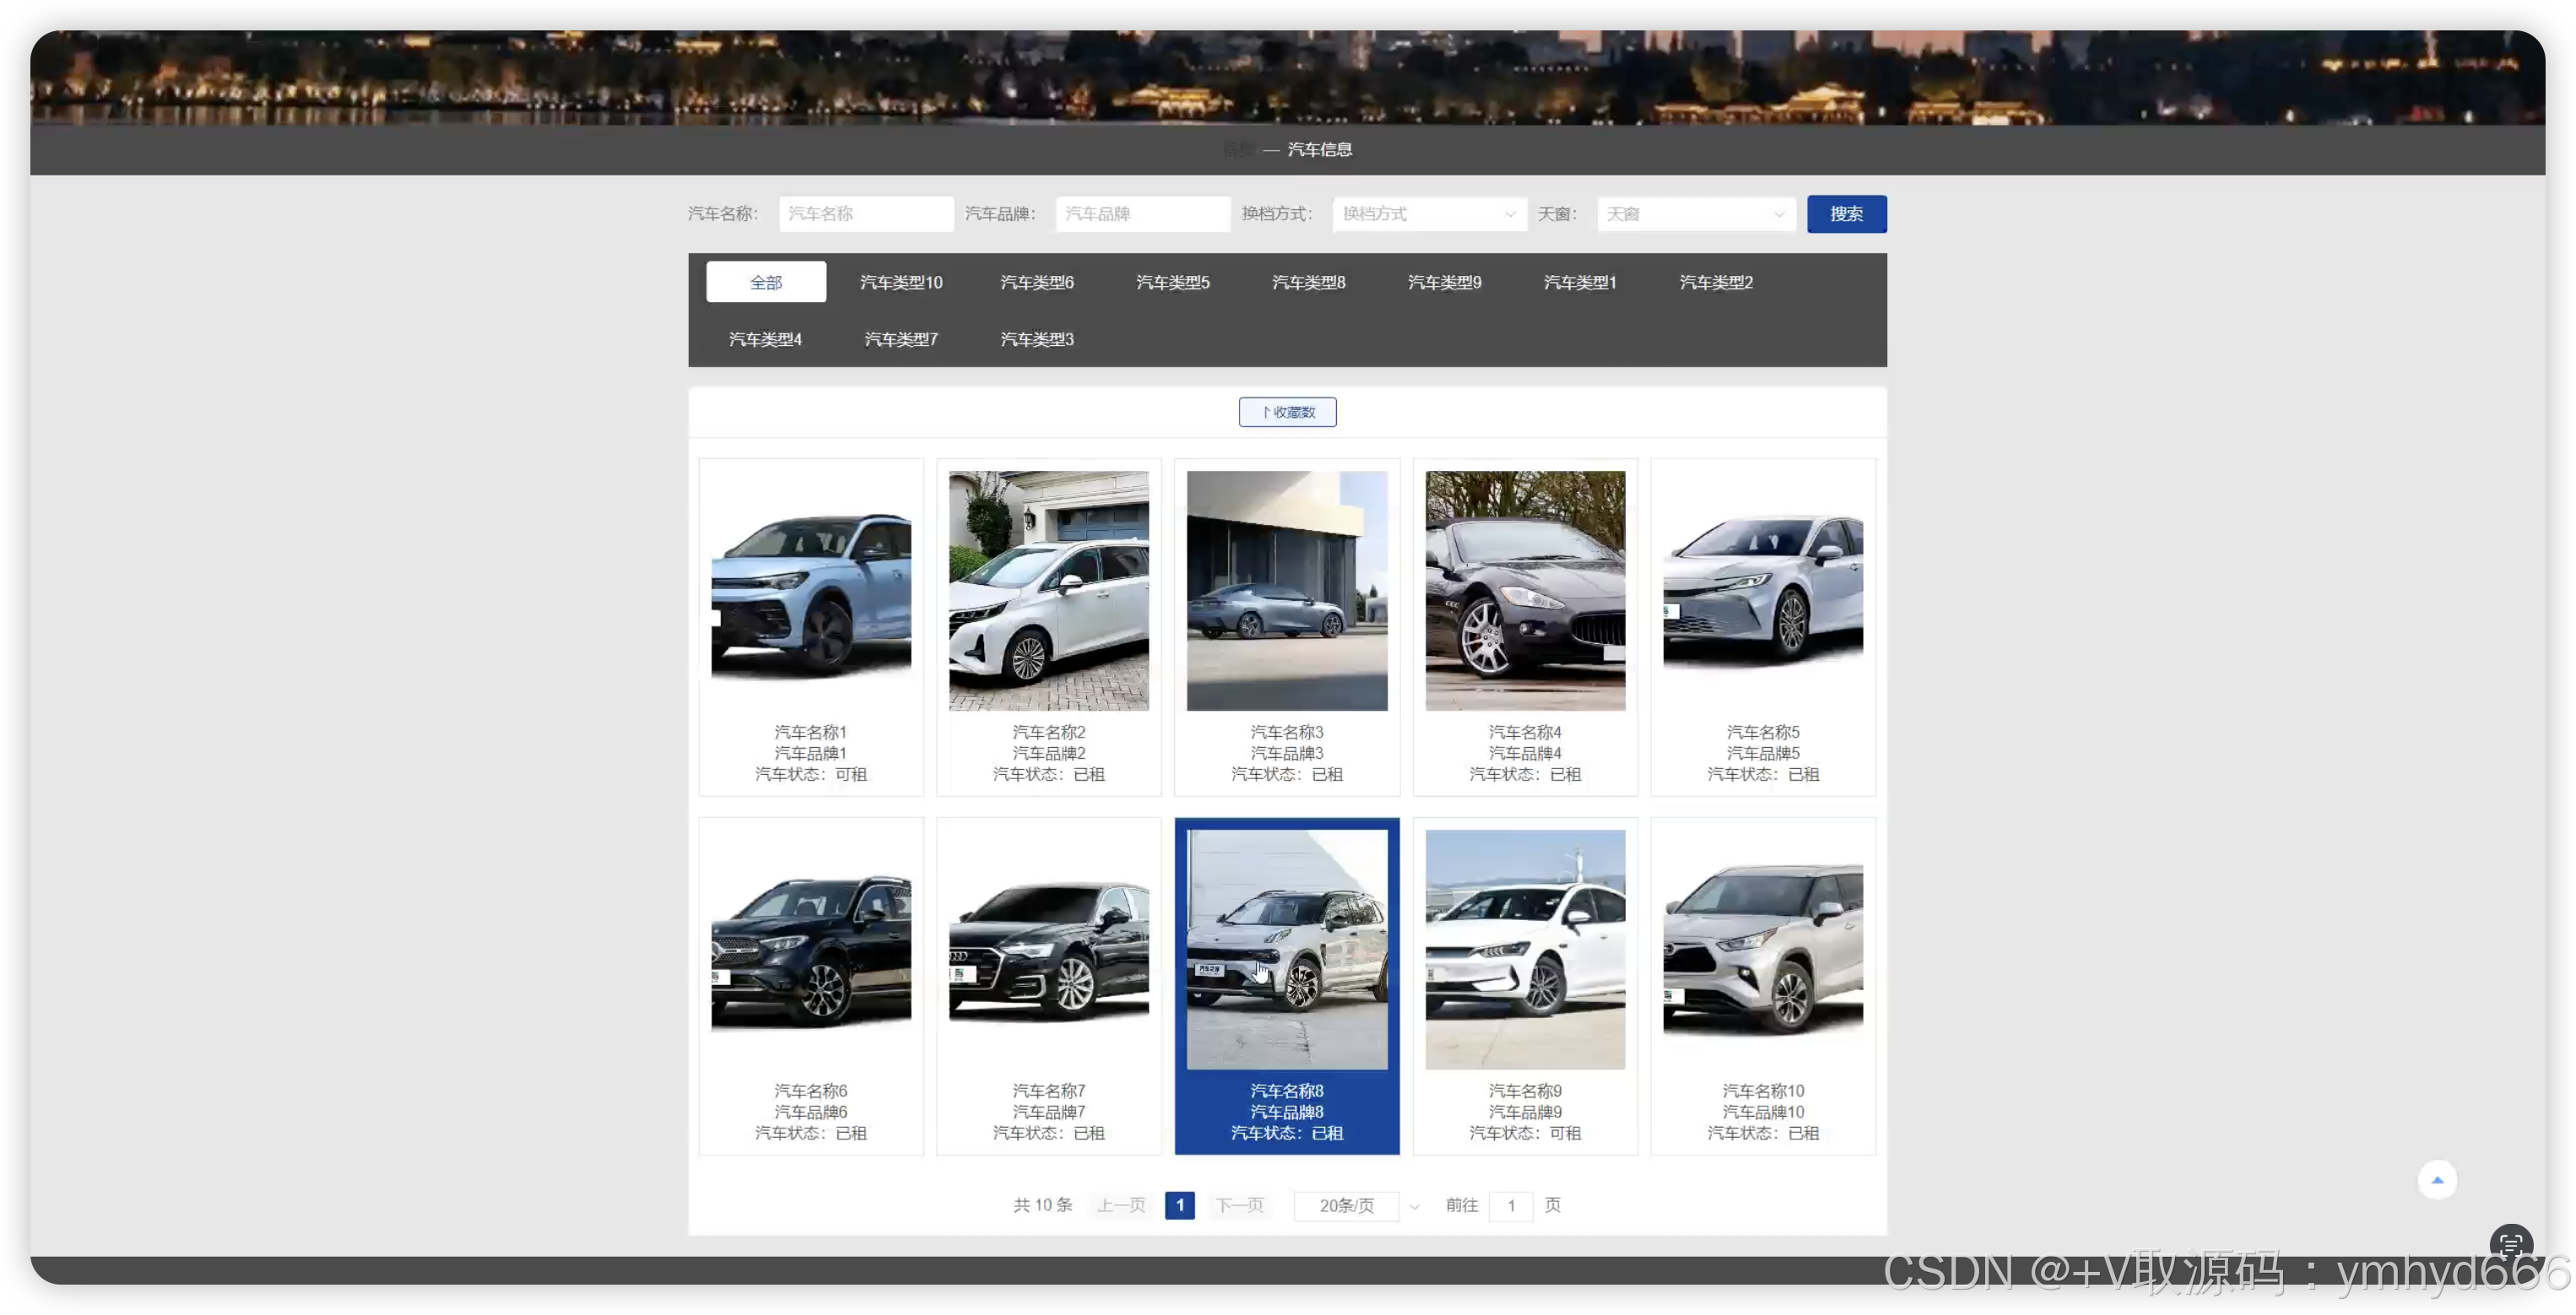The width and height of the screenshot is (2576, 1315).
Task: Switch to 汽车类型10 category tab
Action: pos(901,282)
